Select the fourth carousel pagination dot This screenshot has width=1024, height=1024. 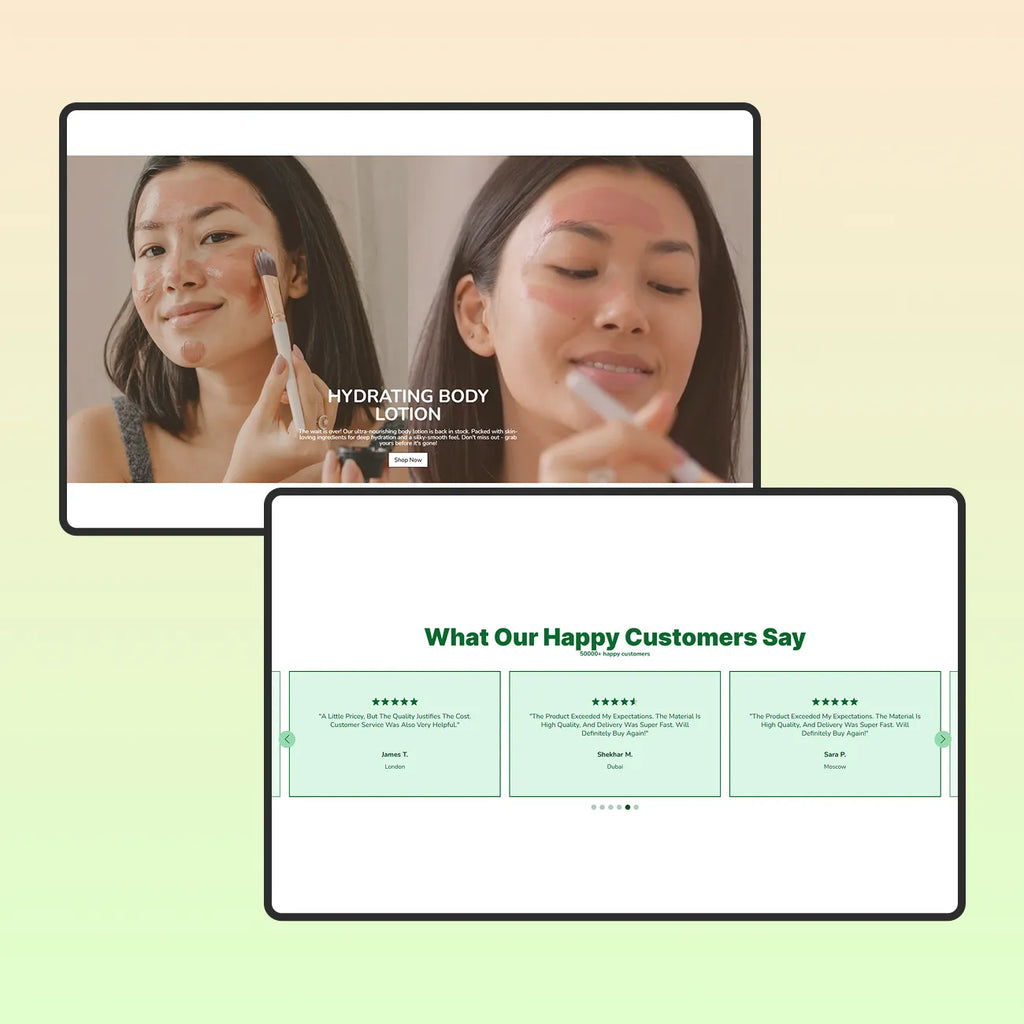pos(619,807)
